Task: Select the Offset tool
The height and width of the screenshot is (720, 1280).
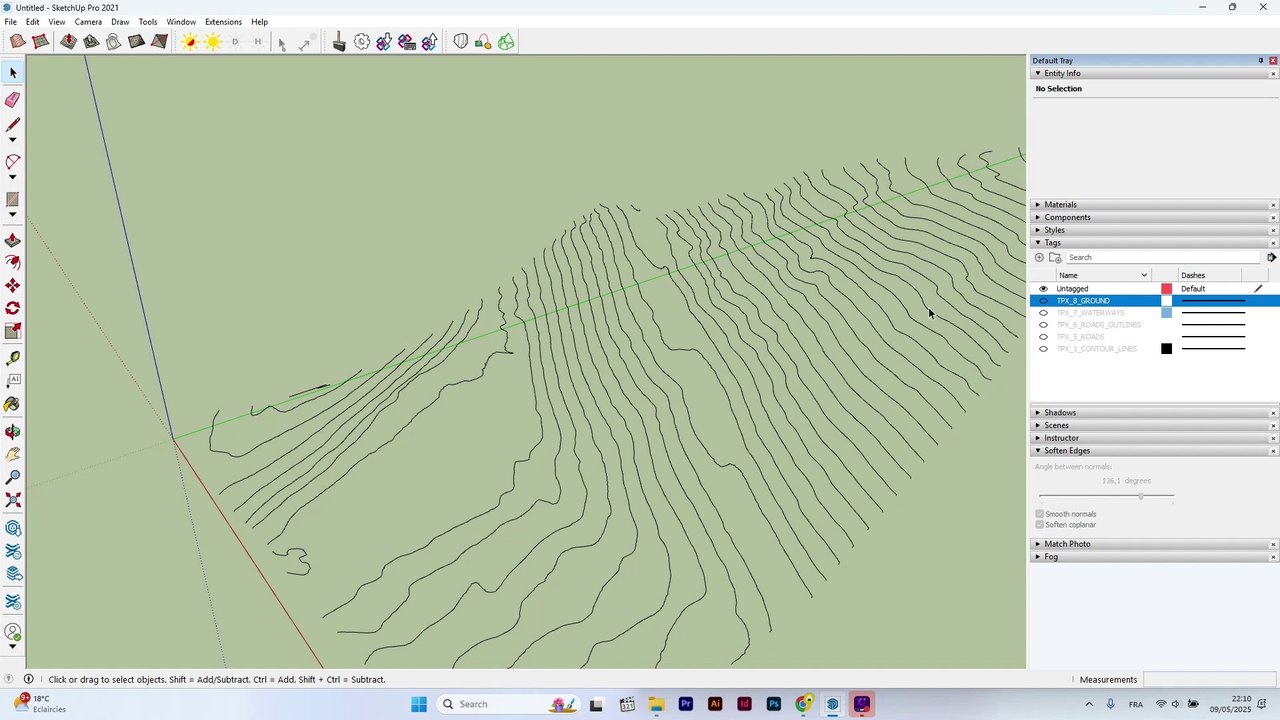Action: (x=13, y=263)
